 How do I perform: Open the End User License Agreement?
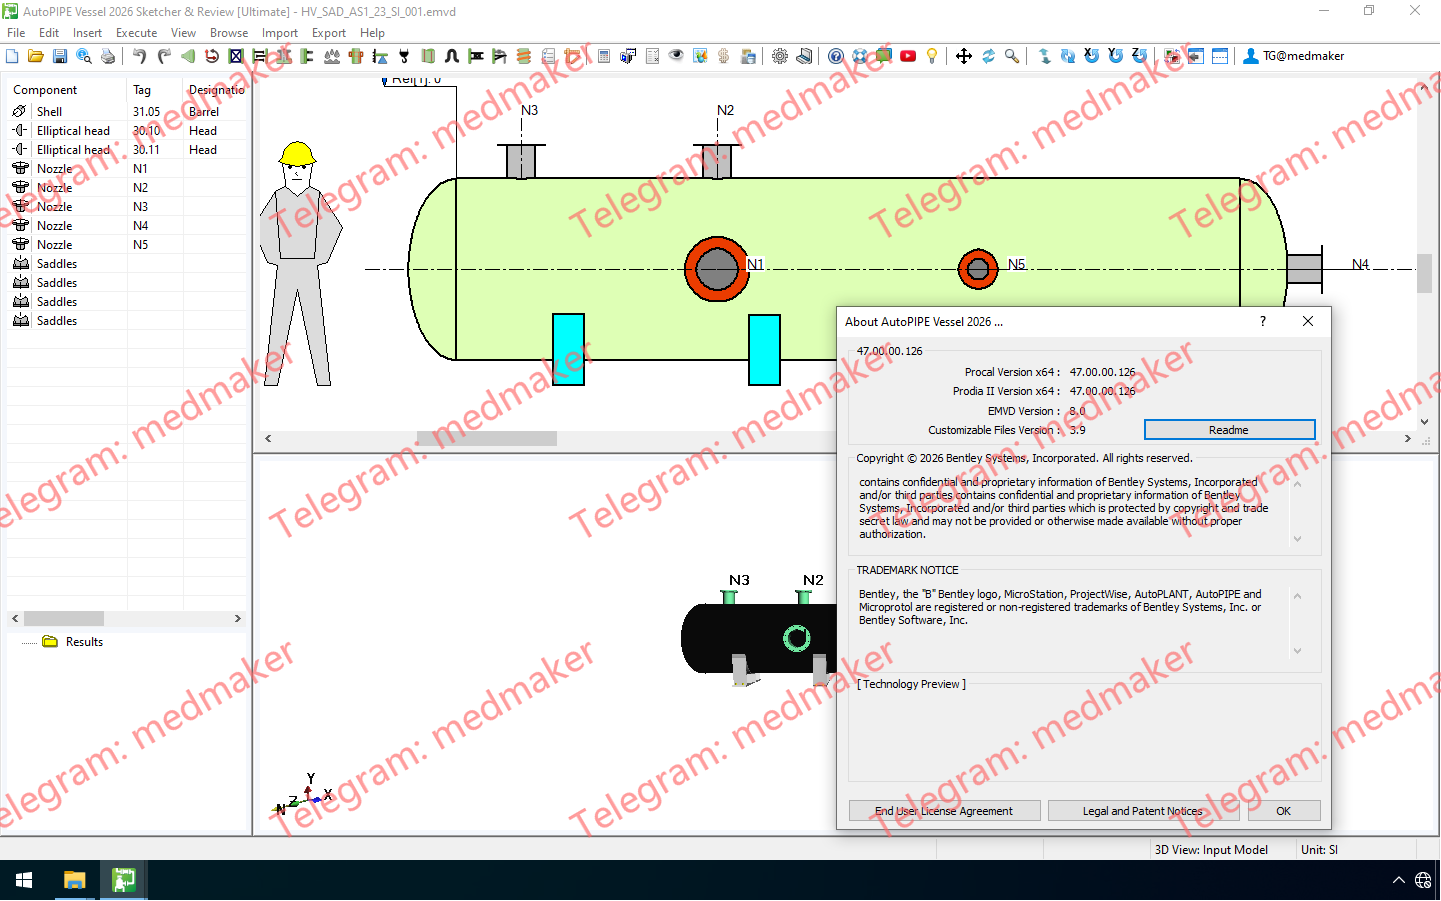pyautogui.click(x=944, y=811)
